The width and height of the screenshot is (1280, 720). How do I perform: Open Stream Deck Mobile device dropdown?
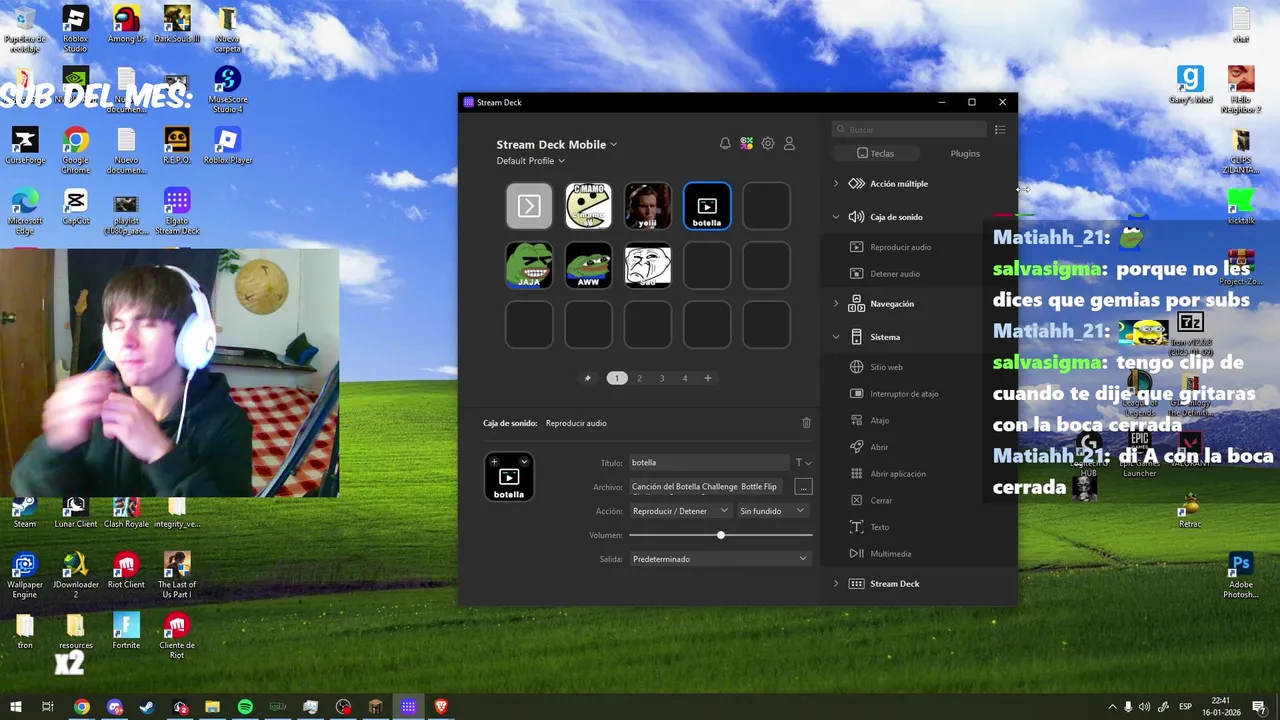[x=557, y=144]
